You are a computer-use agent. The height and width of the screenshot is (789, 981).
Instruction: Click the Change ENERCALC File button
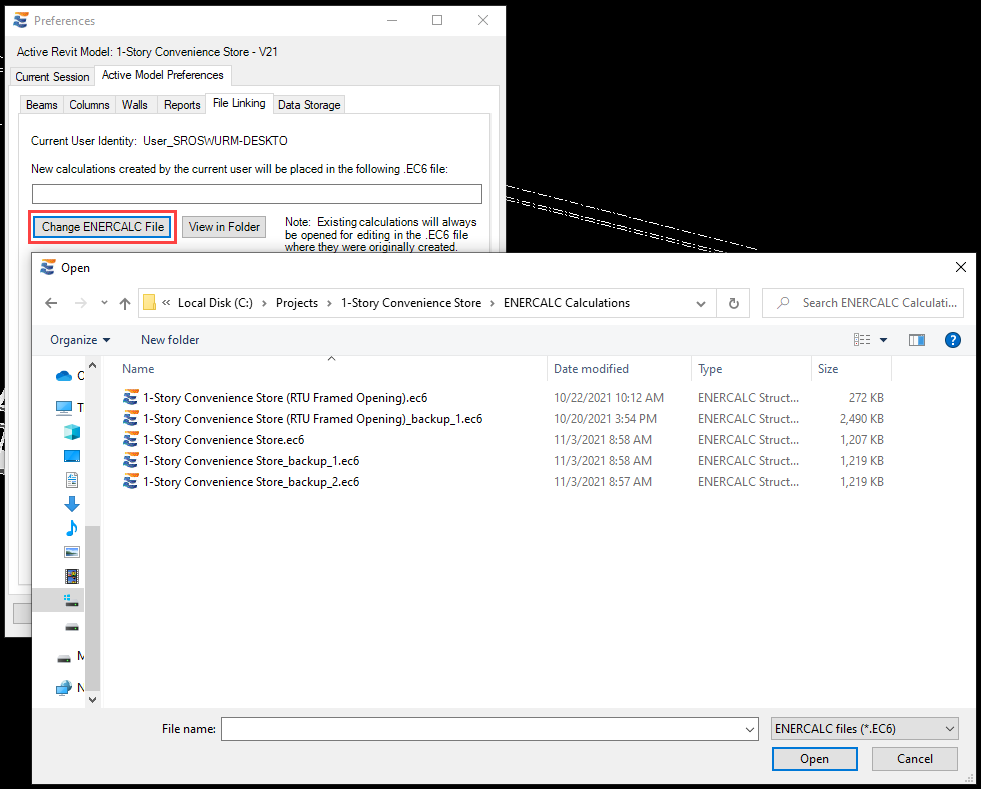(103, 227)
